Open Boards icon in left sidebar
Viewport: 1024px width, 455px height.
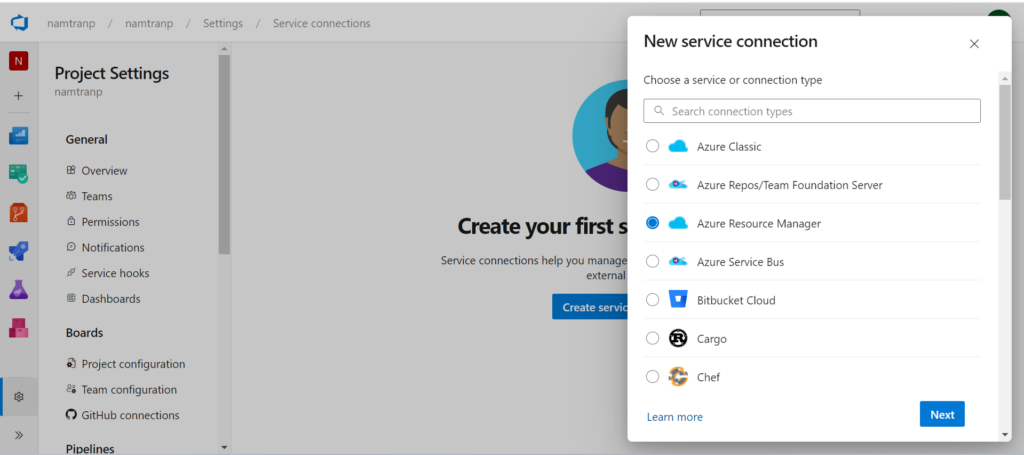(18, 136)
